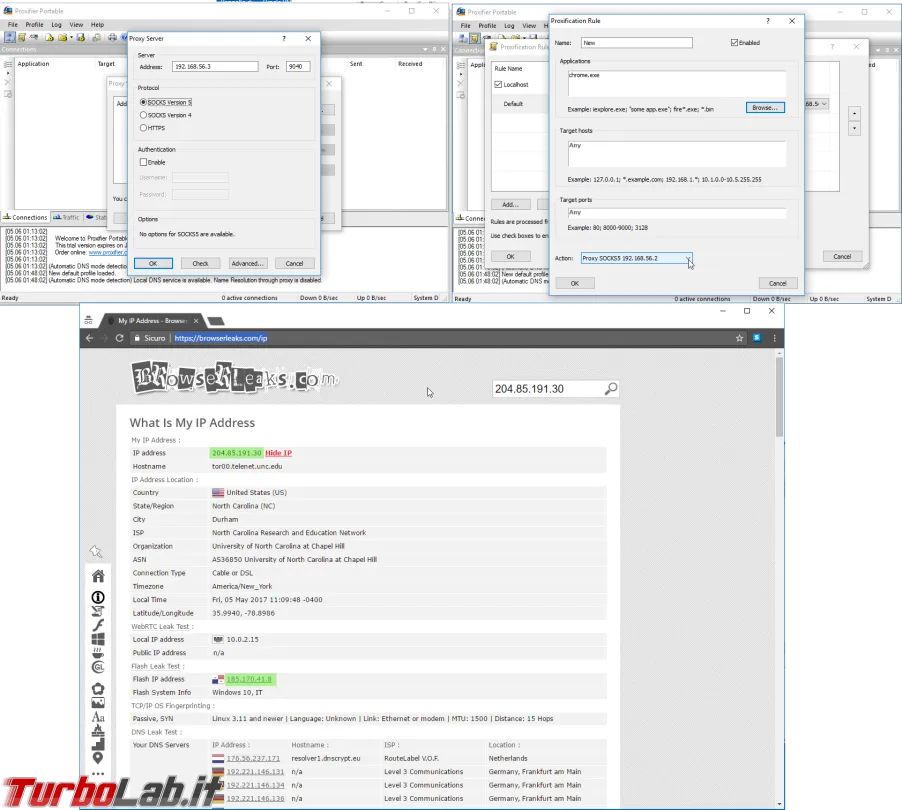
Task: Switch to Traffic tab in left Proxifier
Action: (x=67, y=217)
